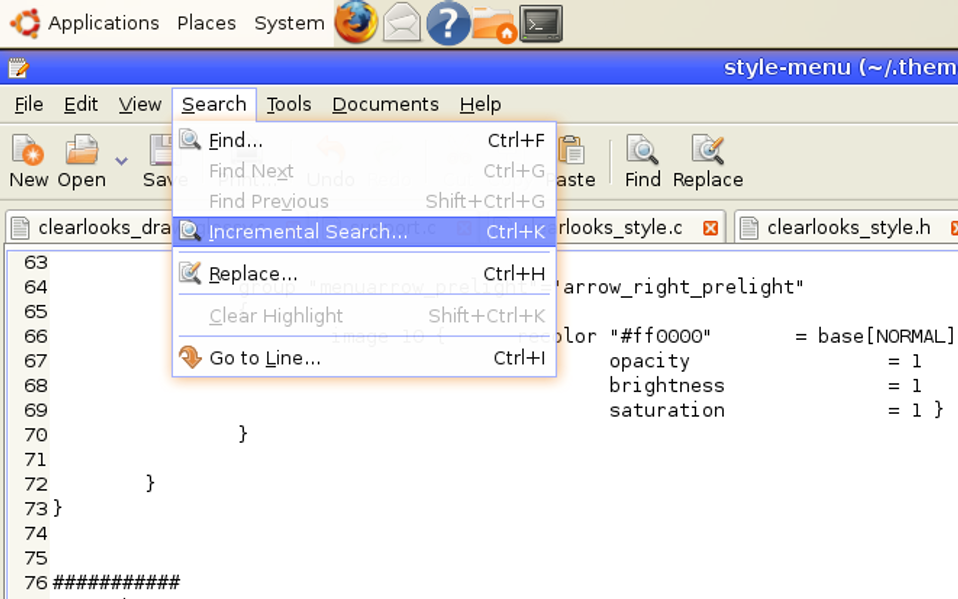Screen dimensions: 958x599
Task: Choose Find... in the Search menu
Action: (236, 141)
